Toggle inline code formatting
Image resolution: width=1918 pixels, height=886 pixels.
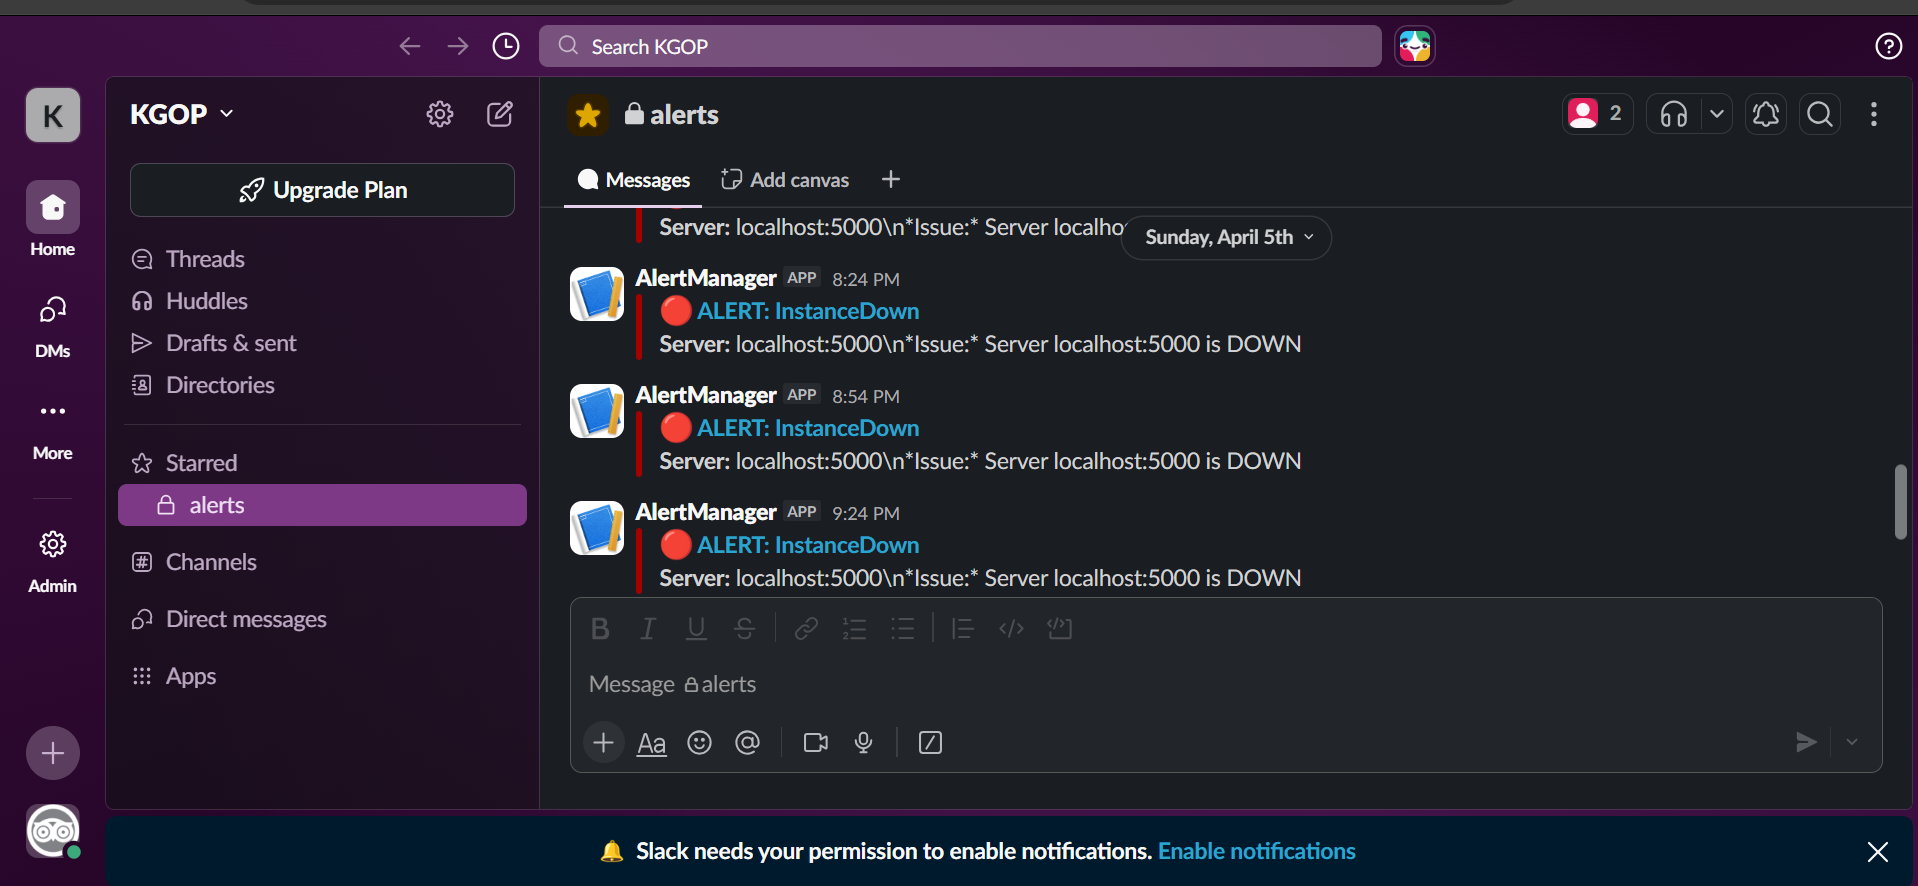[1011, 628]
